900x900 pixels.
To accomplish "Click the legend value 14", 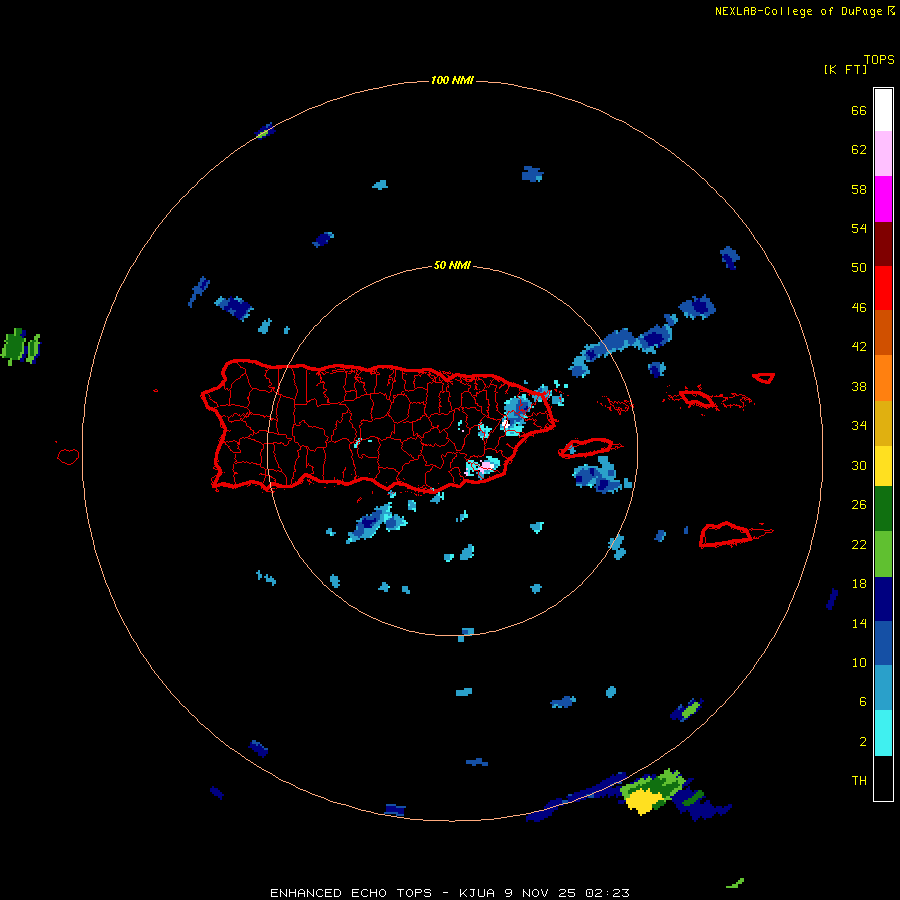I will pos(859,623).
